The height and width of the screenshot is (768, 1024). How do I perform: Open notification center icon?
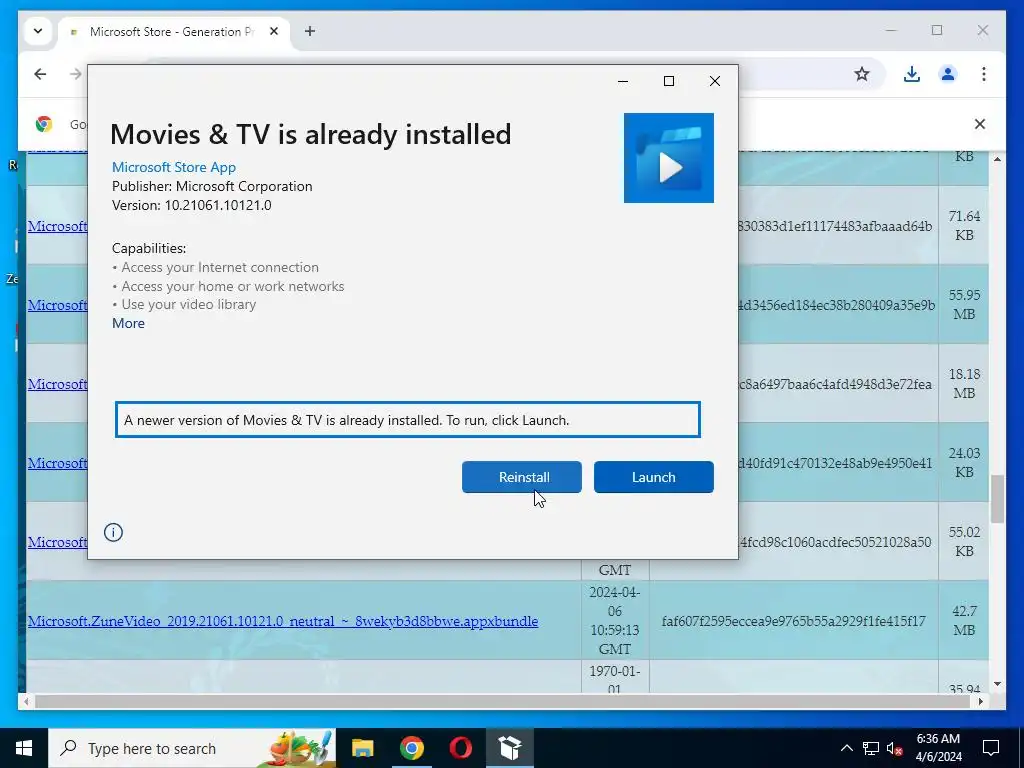pyautogui.click(x=991, y=748)
